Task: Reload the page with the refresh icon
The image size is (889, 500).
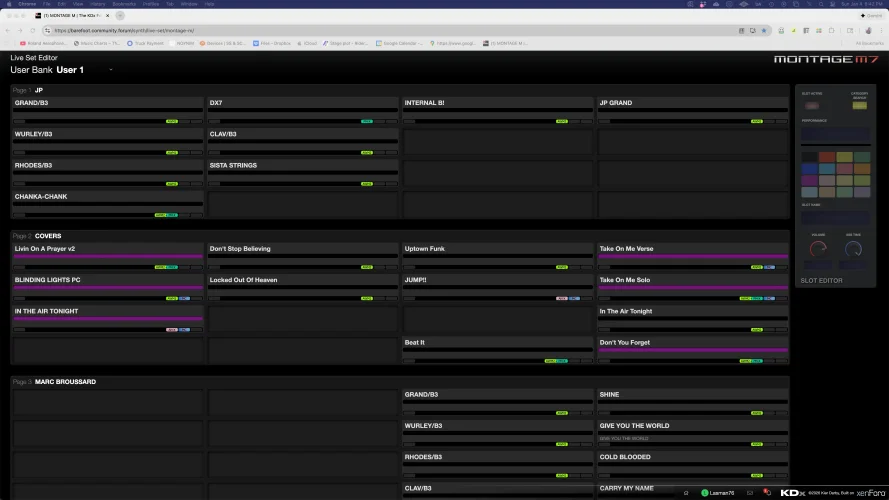Action: [33, 31]
